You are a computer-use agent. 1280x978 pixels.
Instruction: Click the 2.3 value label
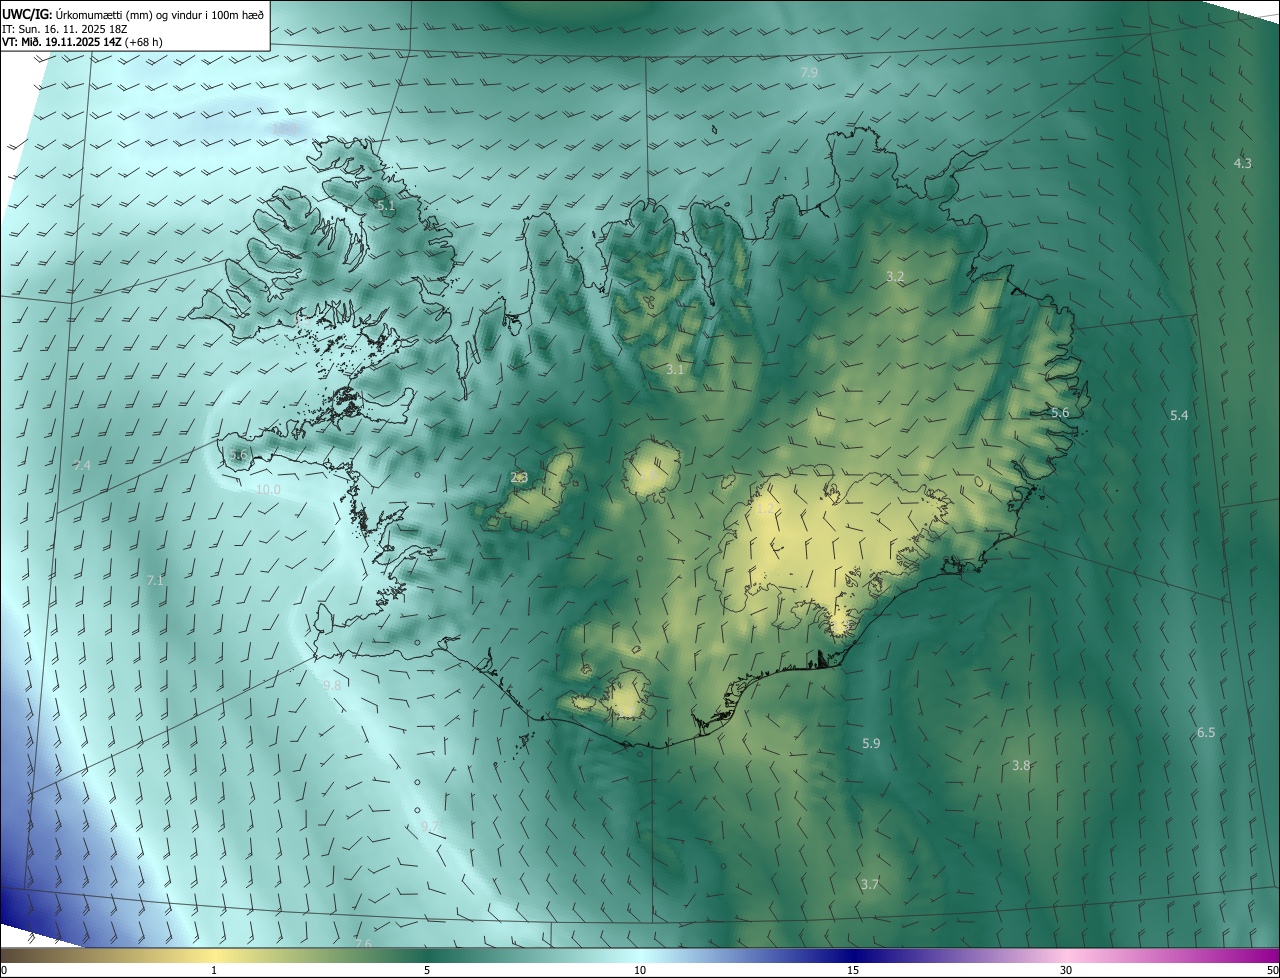(519, 477)
